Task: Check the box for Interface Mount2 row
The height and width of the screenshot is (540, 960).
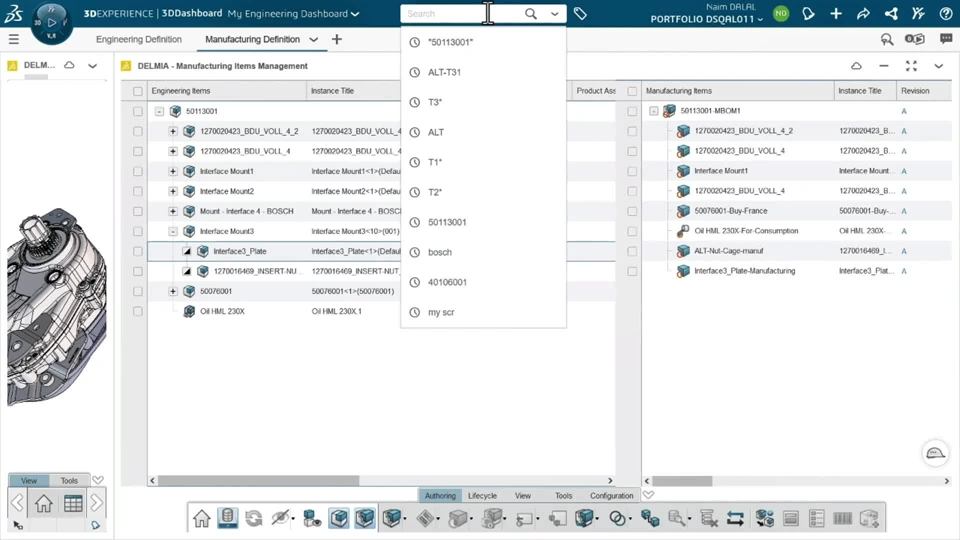Action: pos(138,191)
